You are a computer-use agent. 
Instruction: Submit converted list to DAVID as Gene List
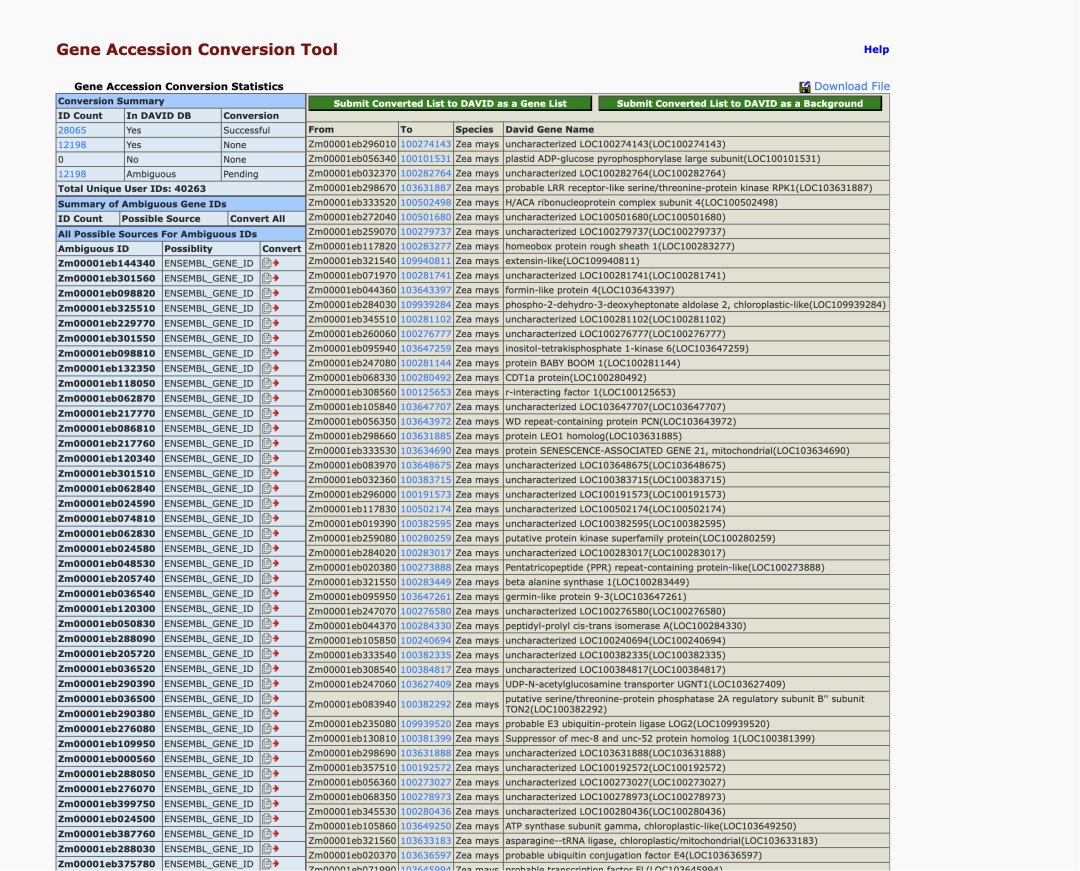[x=448, y=103]
